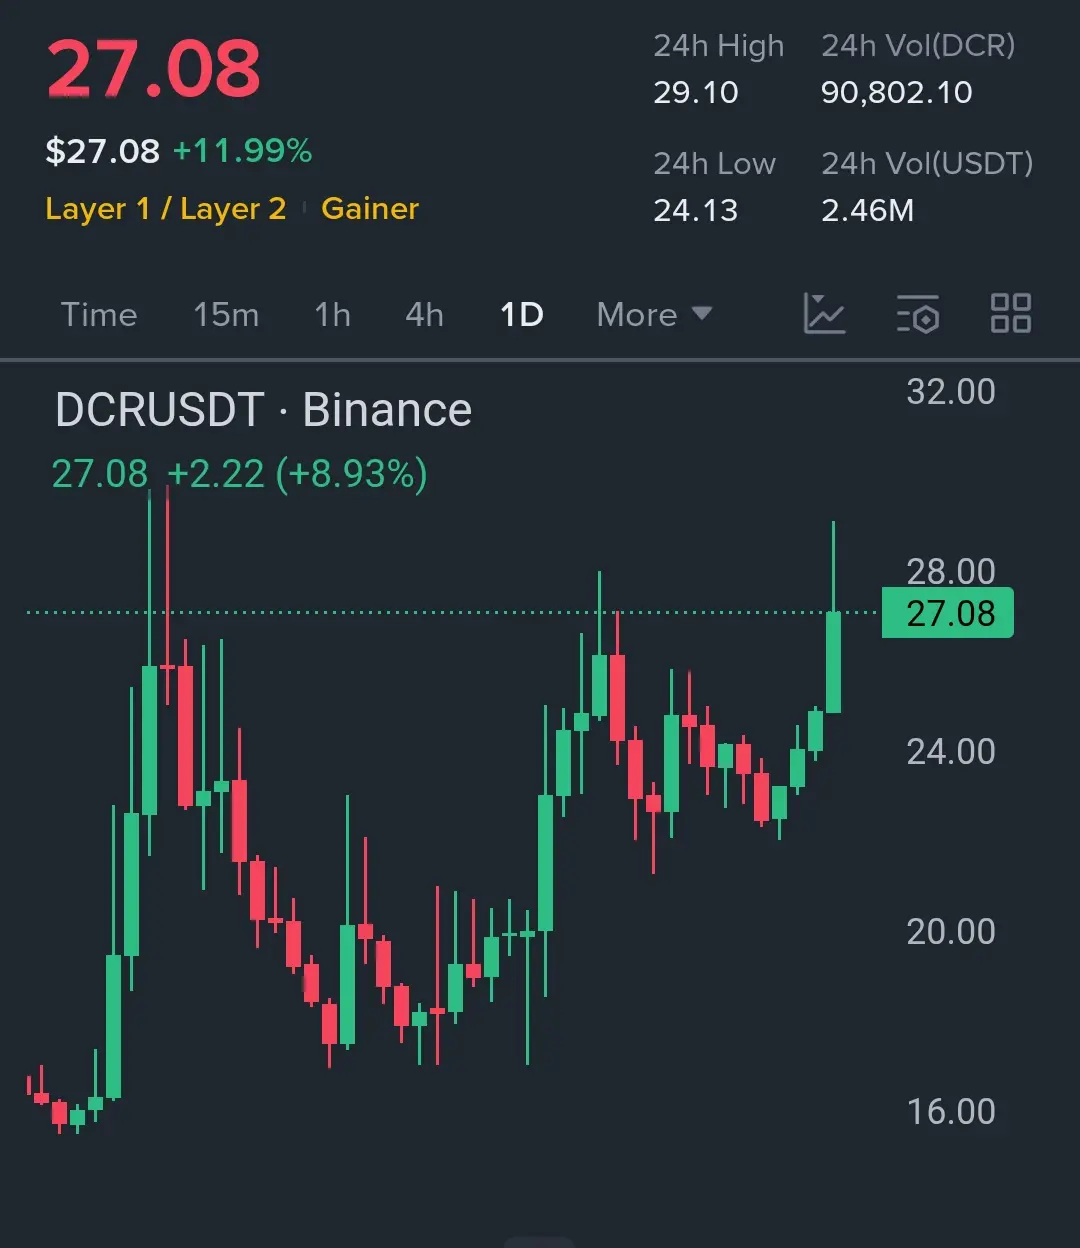Select the 1h timeframe tab
This screenshot has height=1248, width=1080.
point(333,315)
